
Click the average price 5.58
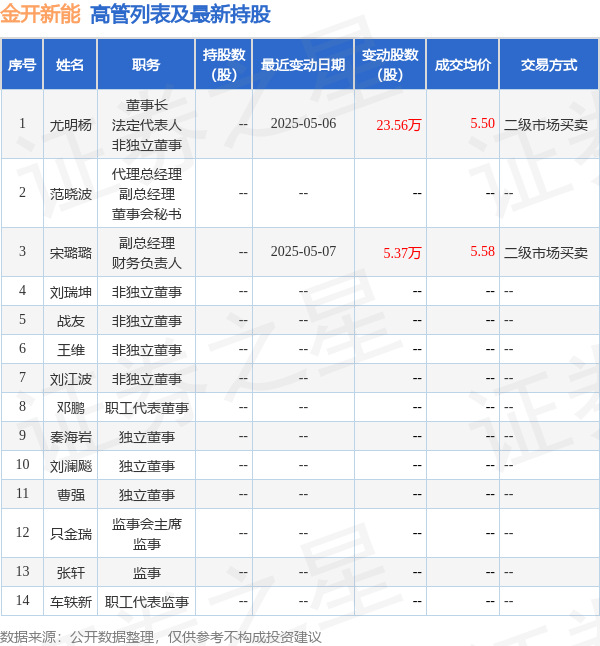[482, 251]
